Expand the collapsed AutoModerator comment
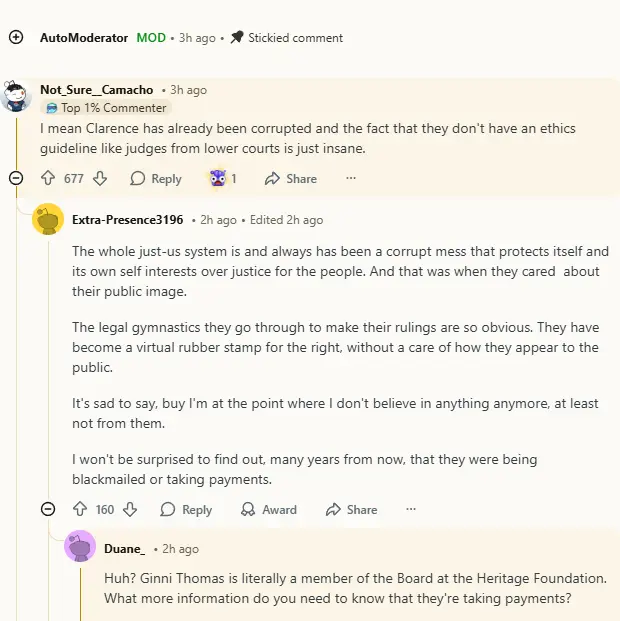The image size is (620, 621). (16, 37)
